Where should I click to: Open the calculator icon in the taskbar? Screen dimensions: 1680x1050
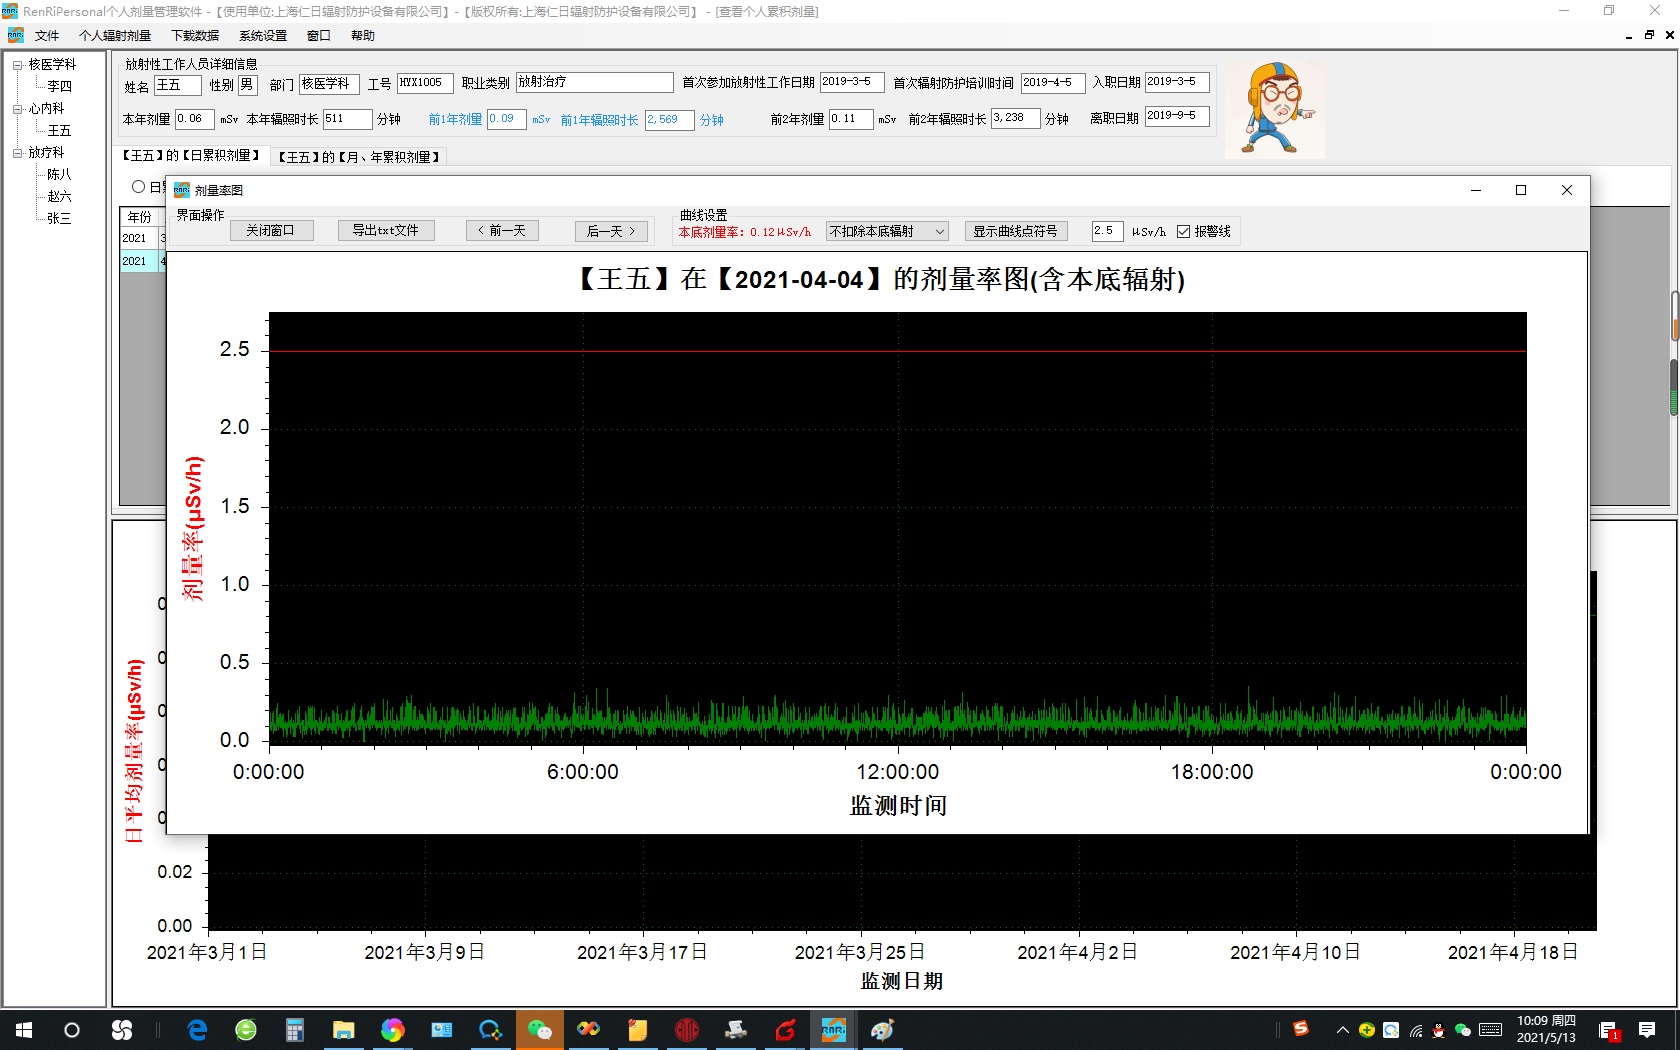click(294, 1030)
